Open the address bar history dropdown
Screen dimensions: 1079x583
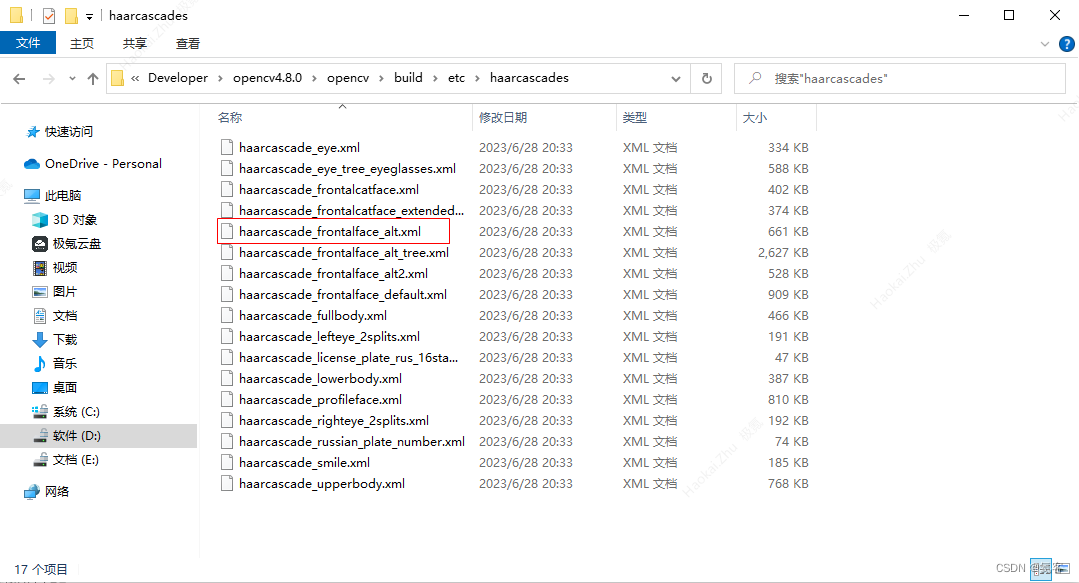pyautogui.click(x=676, y=77)
